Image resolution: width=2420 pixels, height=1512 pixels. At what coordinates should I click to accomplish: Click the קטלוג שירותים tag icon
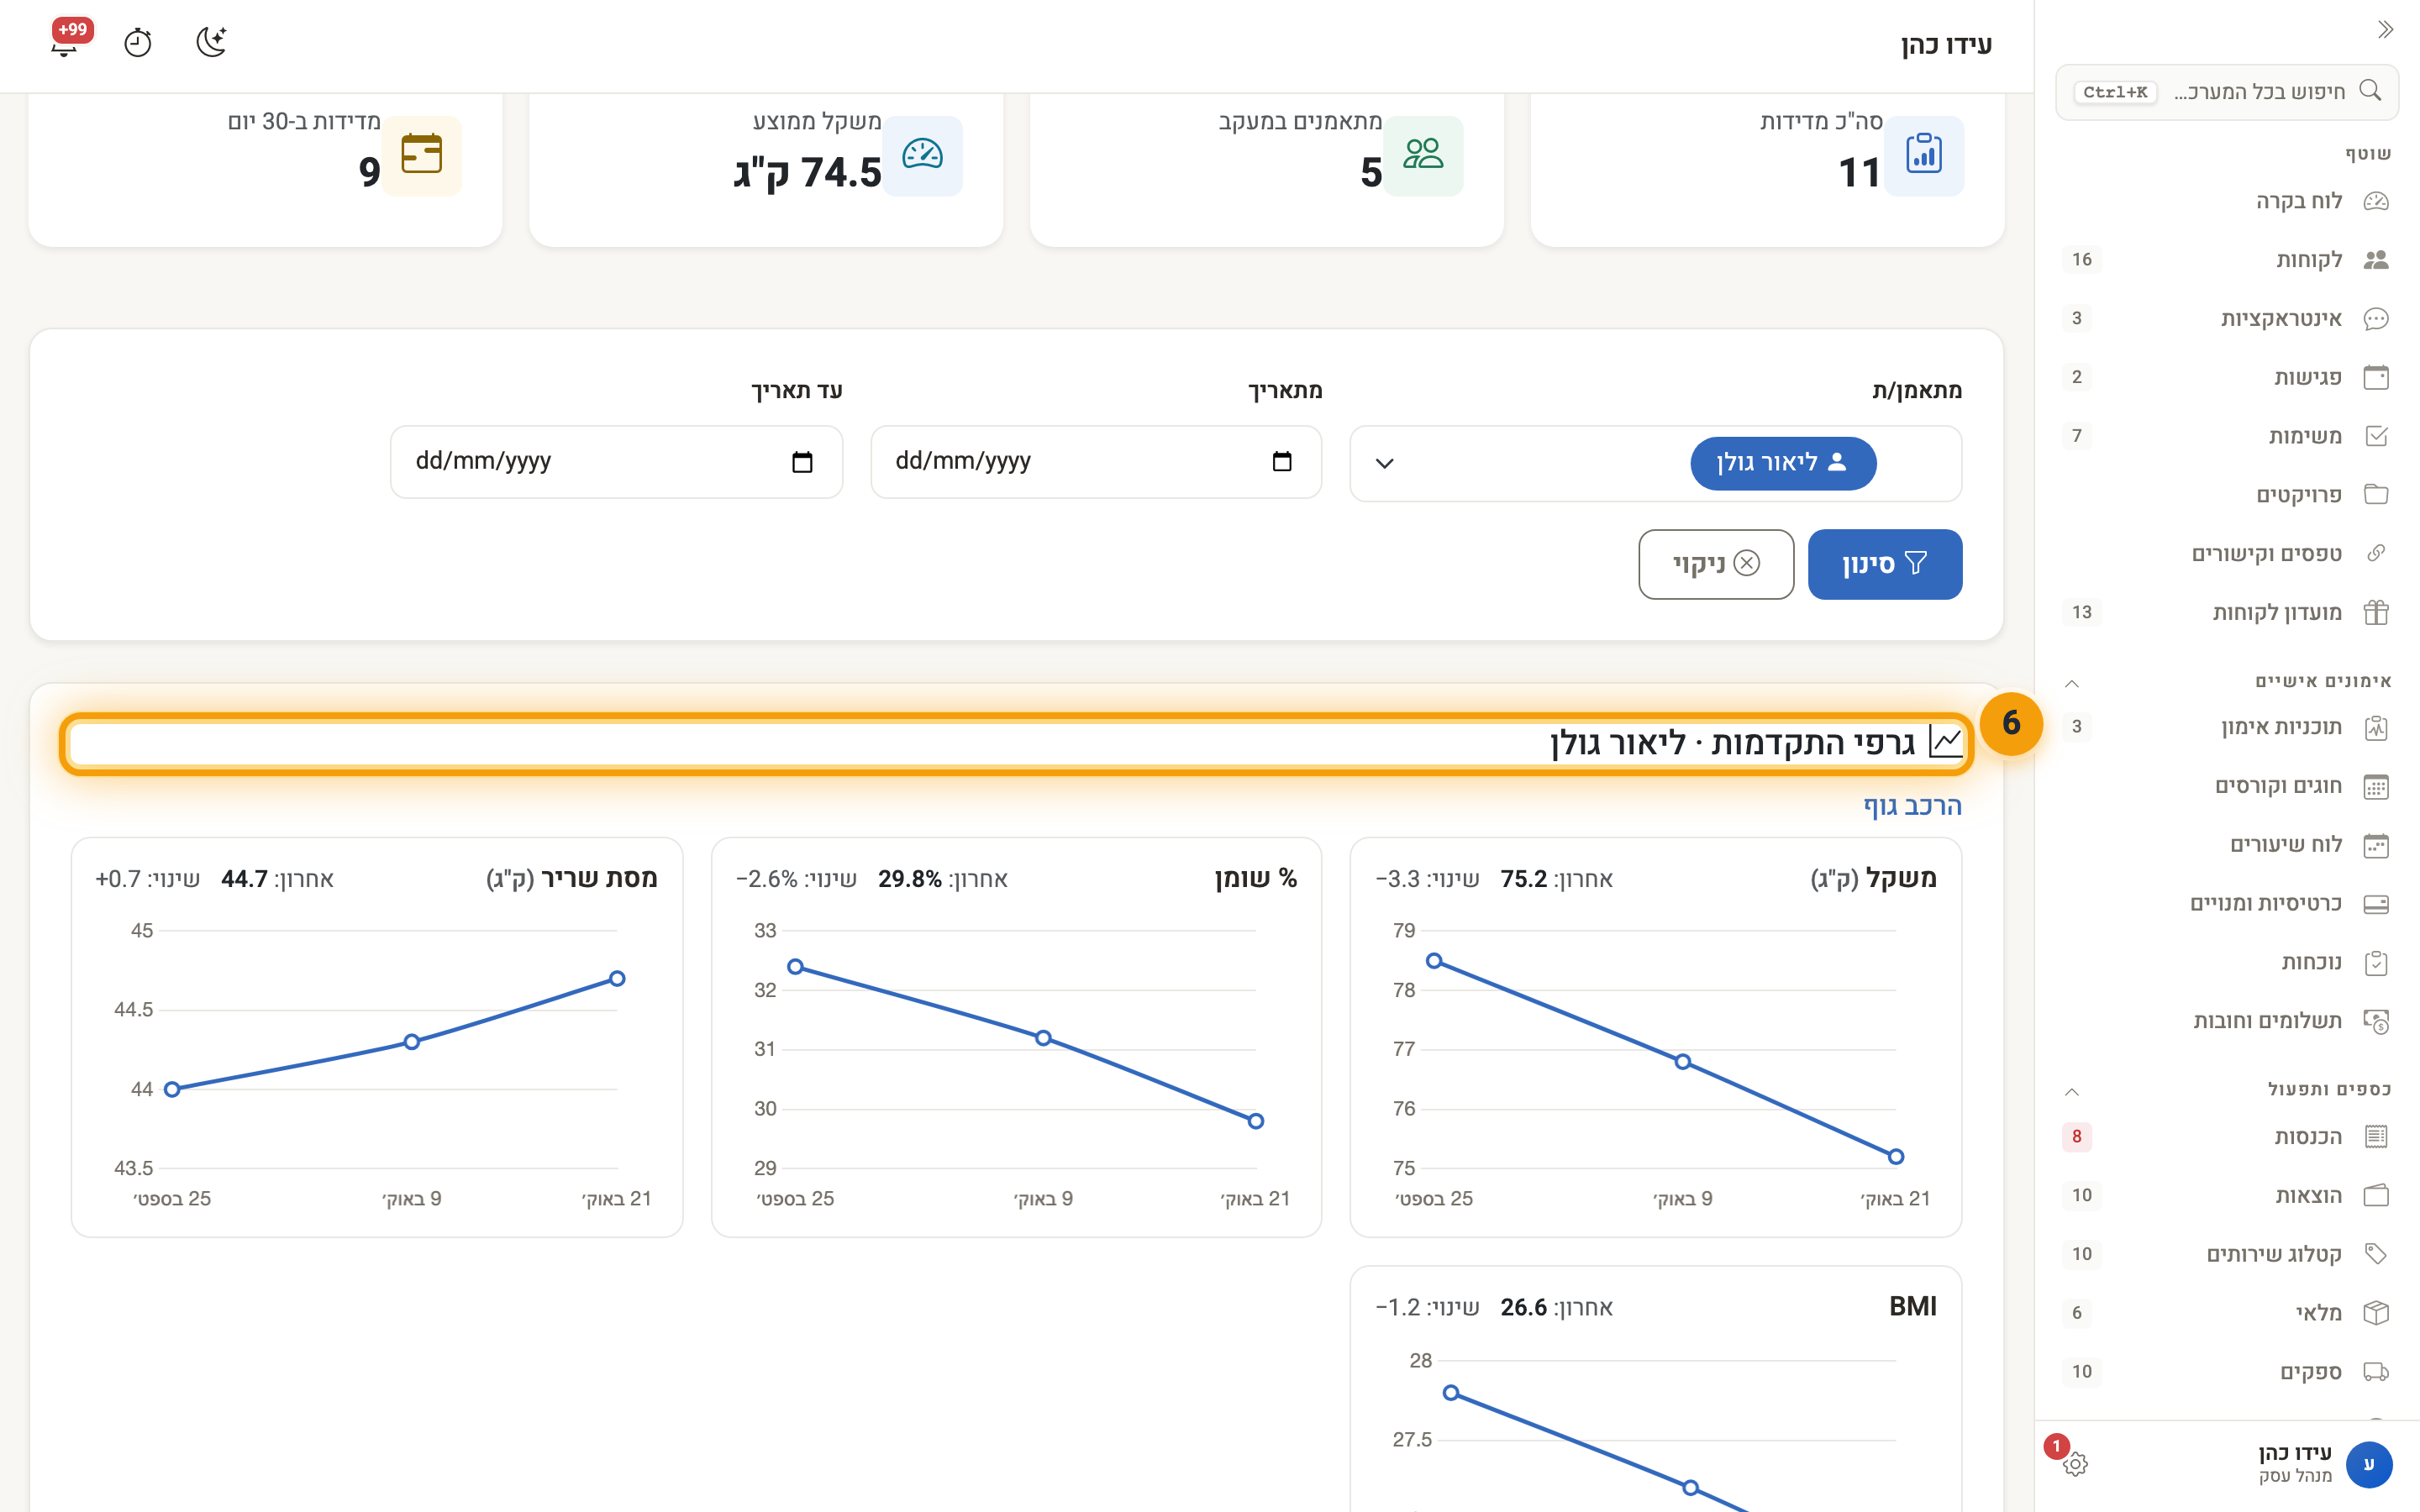click(x=2376, y=1254)
